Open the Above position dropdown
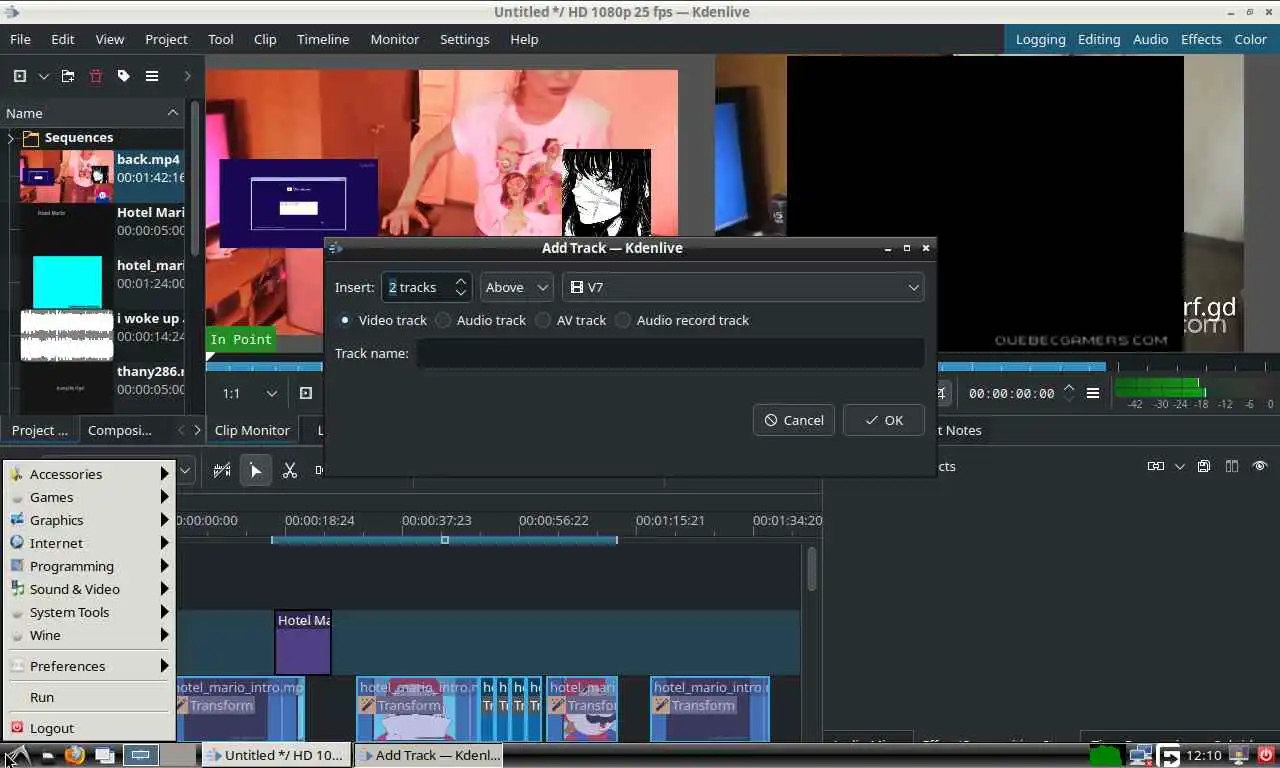This screenshot has width=1280, height=768. click(516, 287)
